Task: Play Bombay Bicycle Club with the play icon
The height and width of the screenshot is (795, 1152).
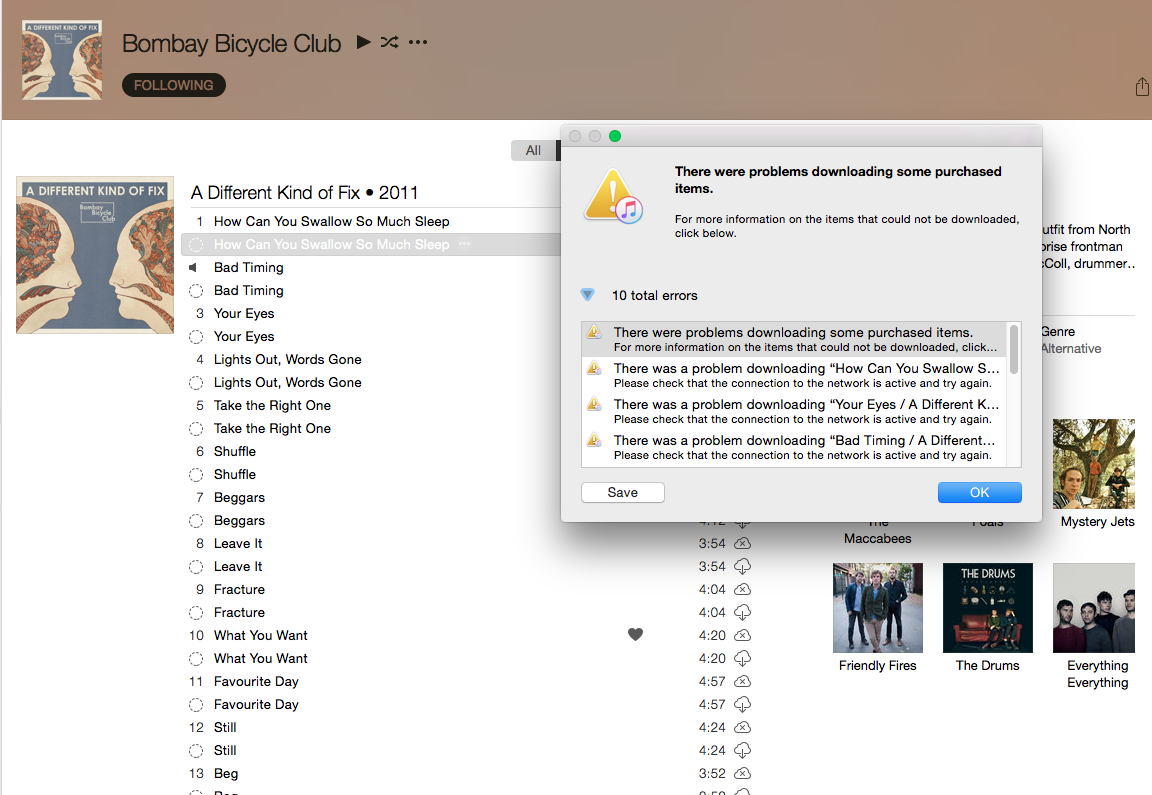Action: point(363,42)
